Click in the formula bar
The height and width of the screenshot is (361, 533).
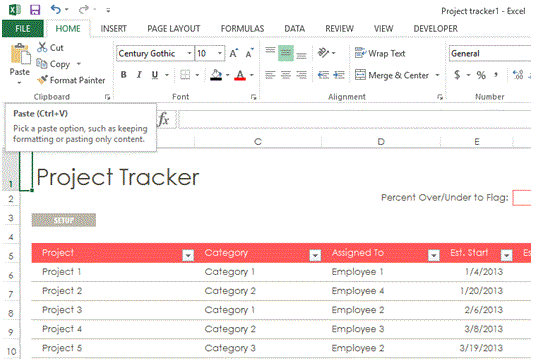coord(355,119)
